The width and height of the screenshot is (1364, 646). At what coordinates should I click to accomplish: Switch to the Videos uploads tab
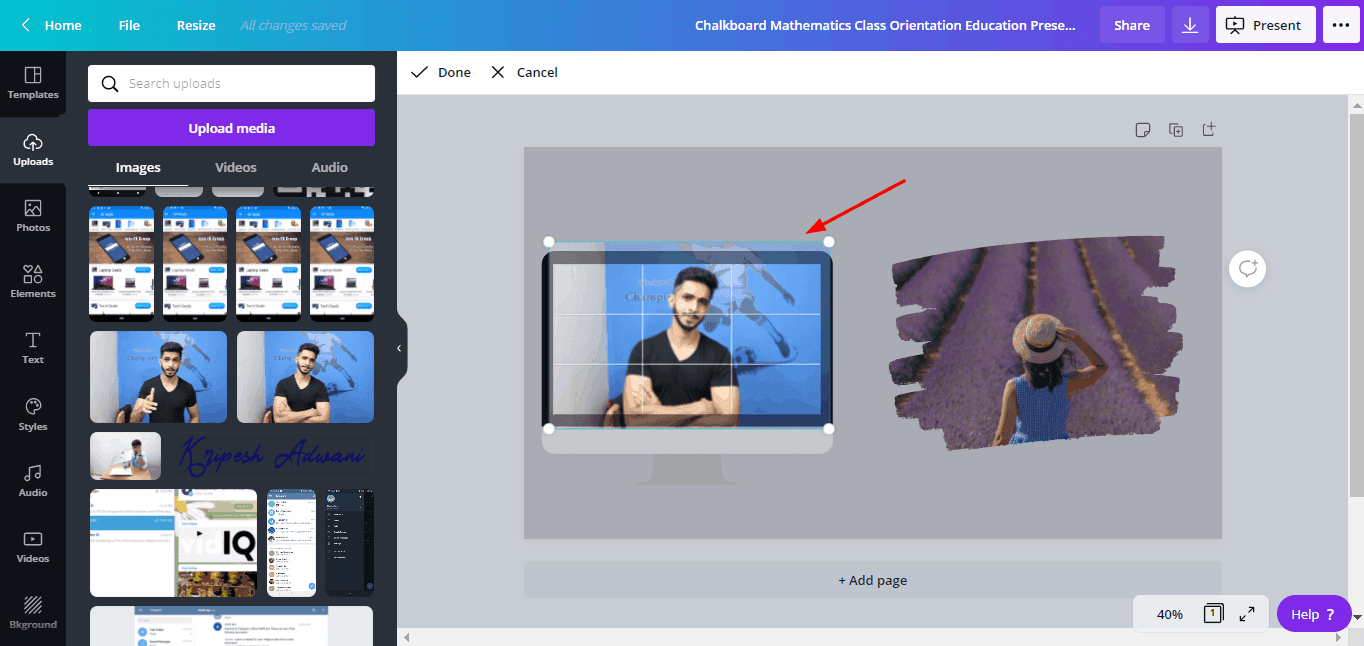tap(236, 167)
